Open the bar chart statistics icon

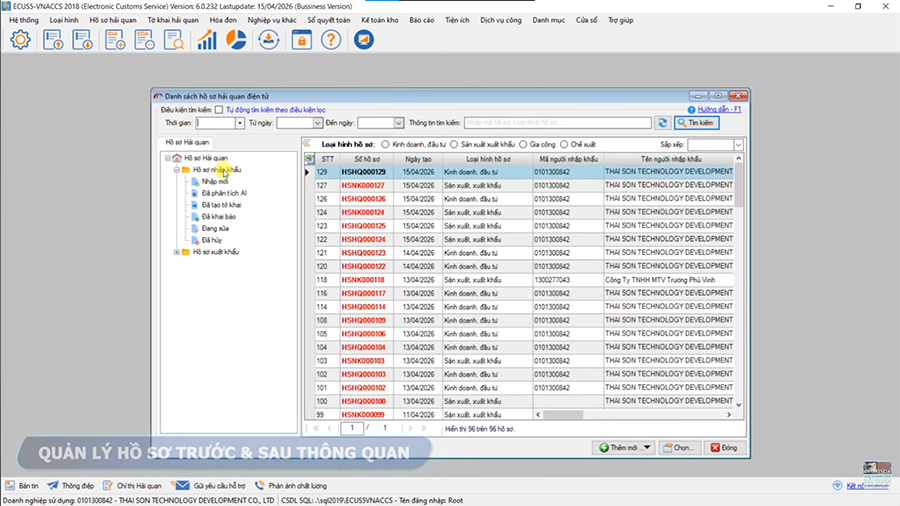pos(207,40)
